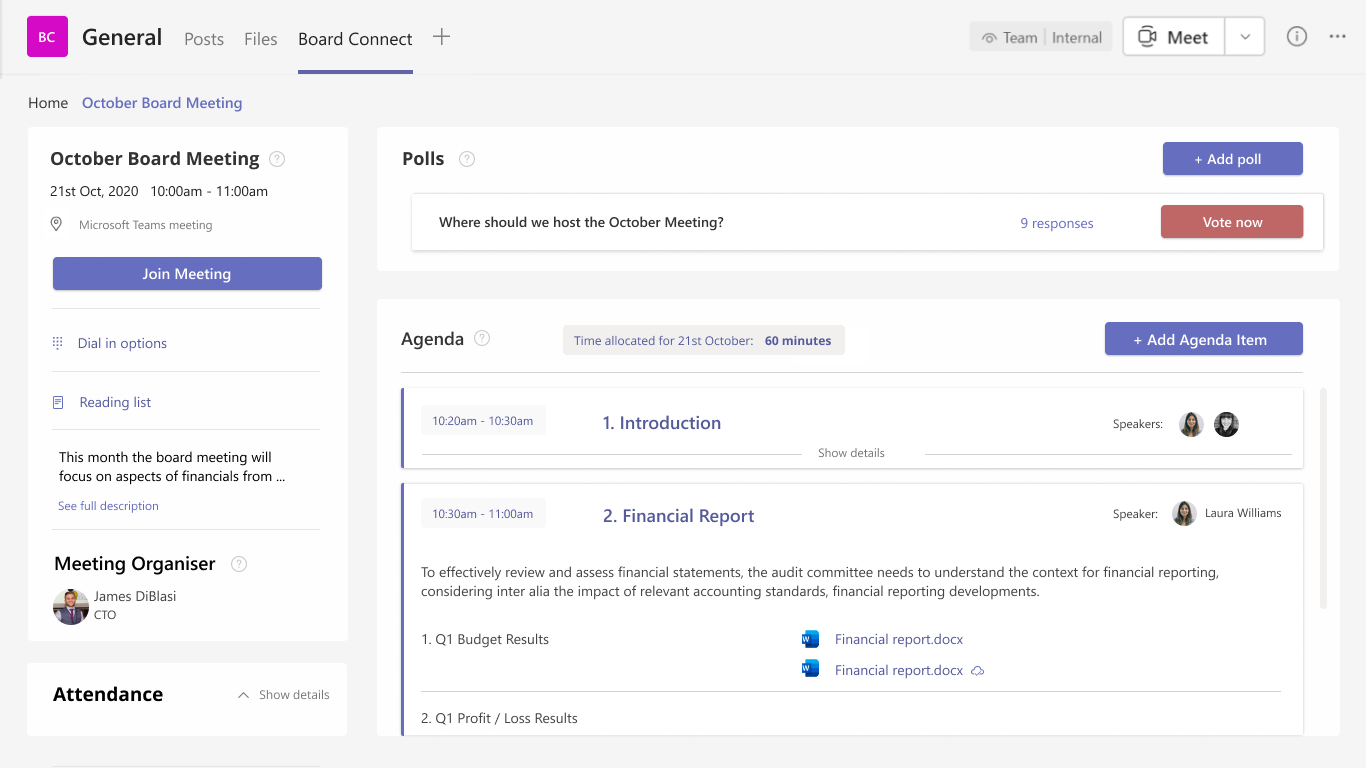Click help icon beside Polls heading

[x=467, y=159]
